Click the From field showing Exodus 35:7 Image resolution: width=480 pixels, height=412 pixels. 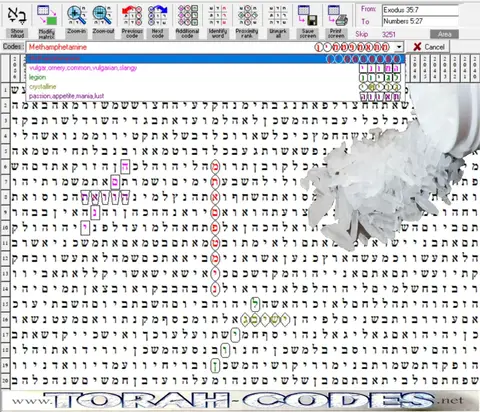point(420,10)
